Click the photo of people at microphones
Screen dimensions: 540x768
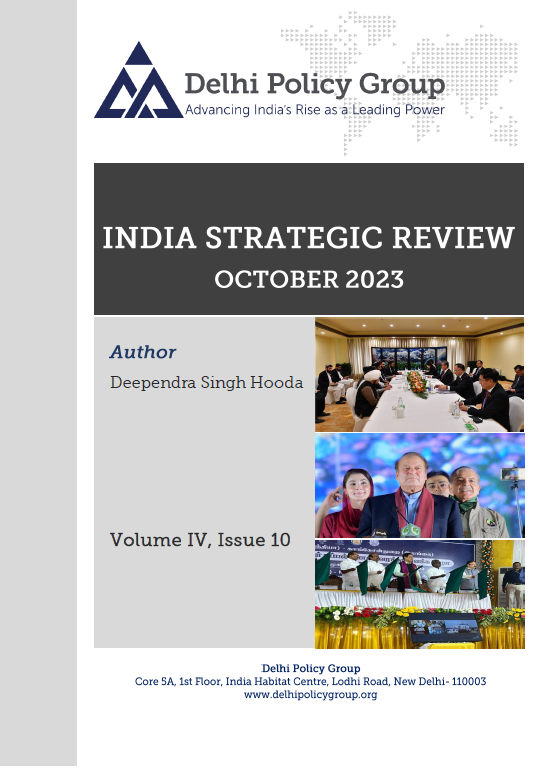419,485
